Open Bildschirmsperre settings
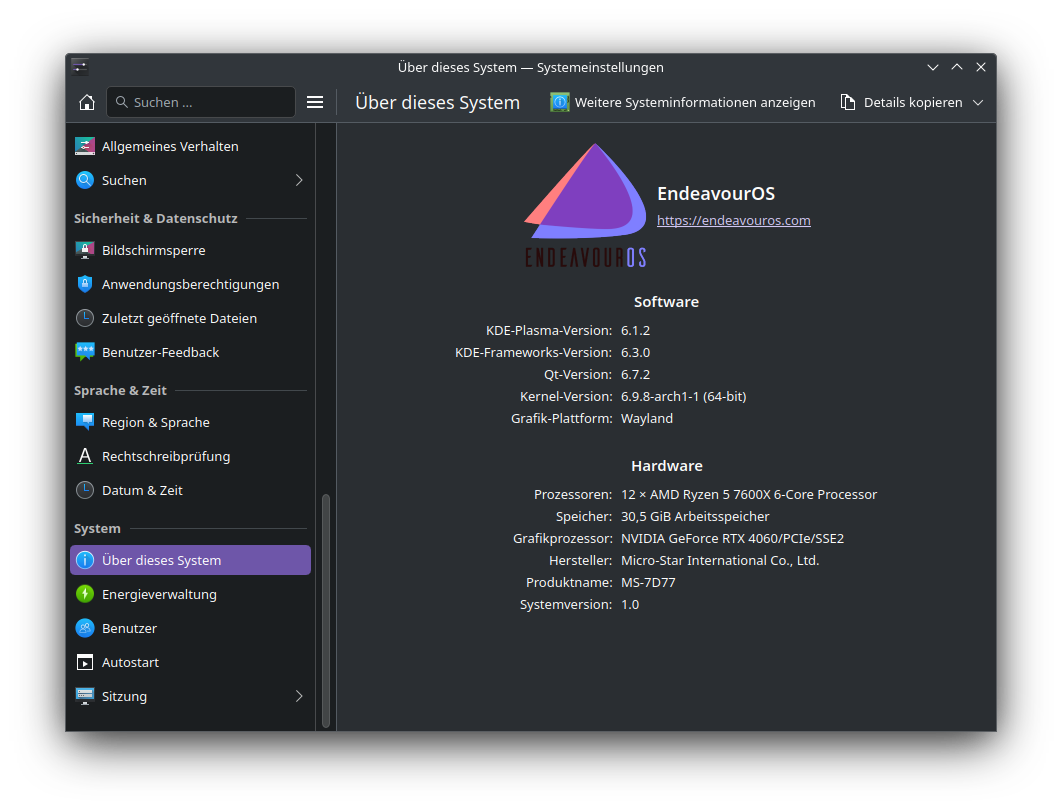Screen dimensions: 1063x810 pos(190,250)
